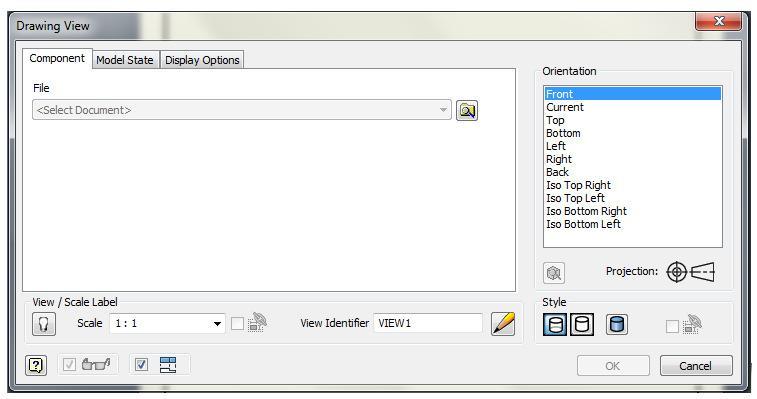Click the OK button
The width and height of the screenshot is (757, 399).
(613, 366)
